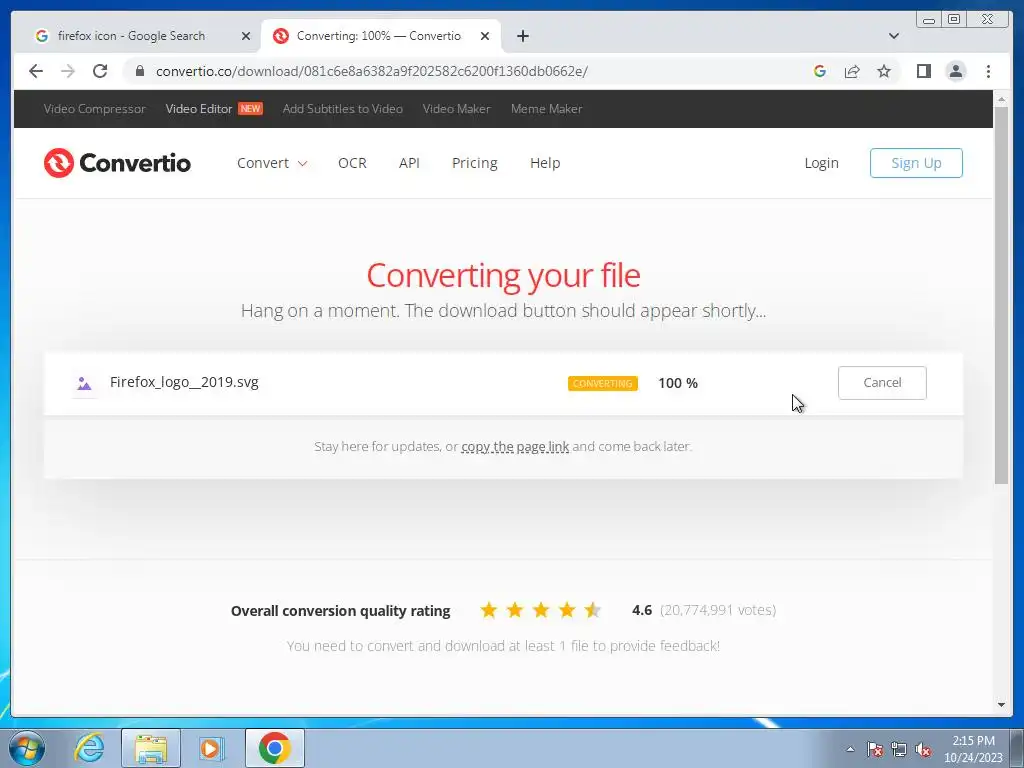The image size is (1024, 768).
Task: Open a new tab with the plus button
Action: click(522, 36)
